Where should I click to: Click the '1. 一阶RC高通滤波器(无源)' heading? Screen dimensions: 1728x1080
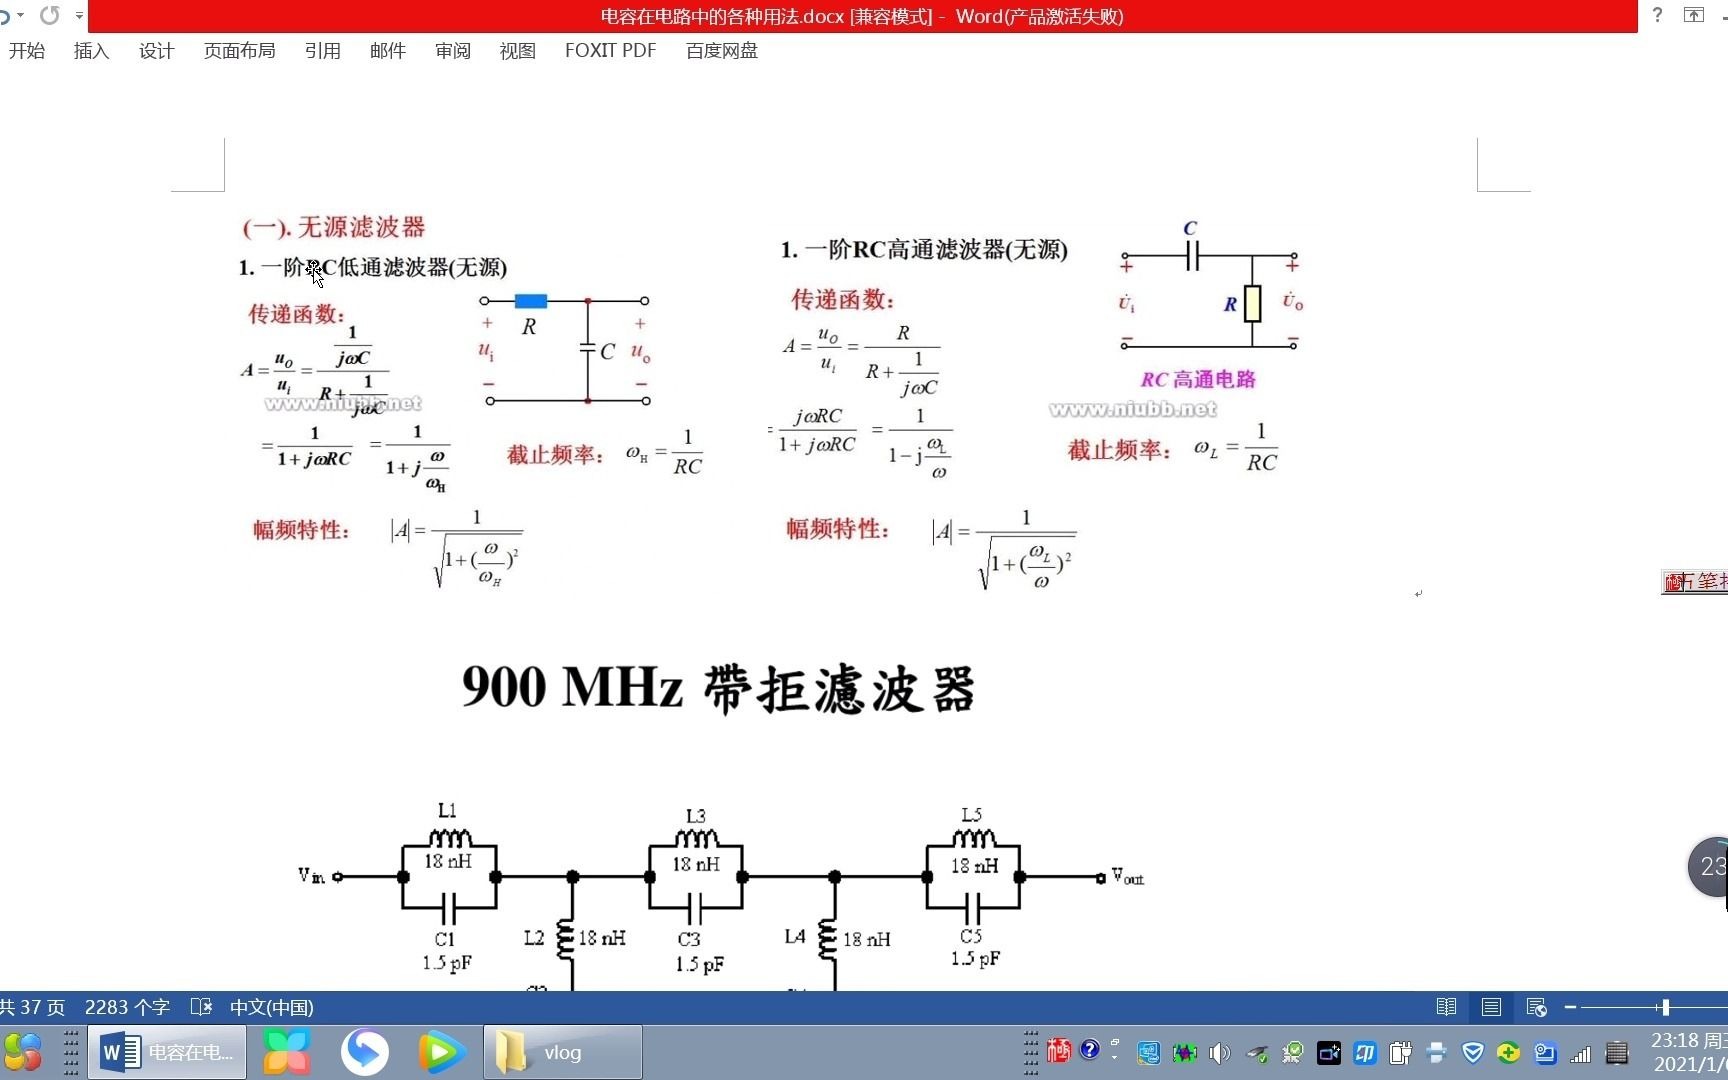[x=924, y=250]
